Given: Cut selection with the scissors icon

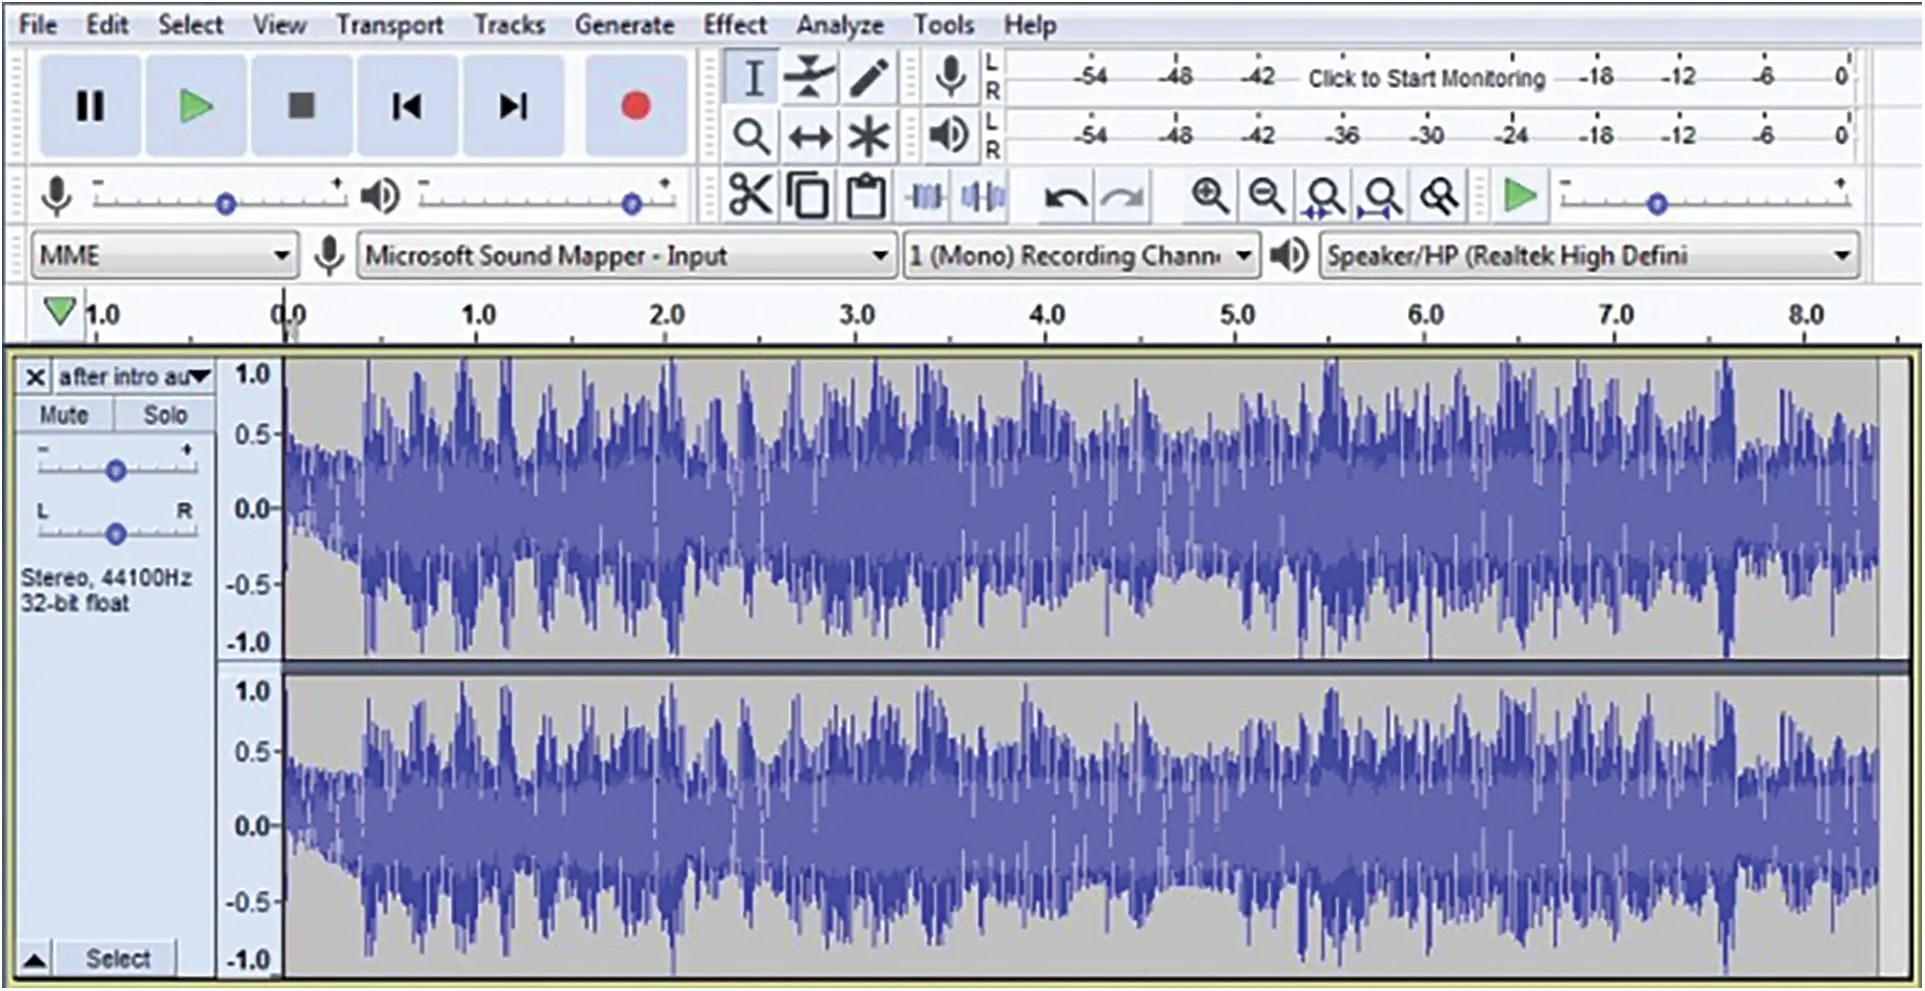Looking at the screenshot, I should [x=750, y=195].
